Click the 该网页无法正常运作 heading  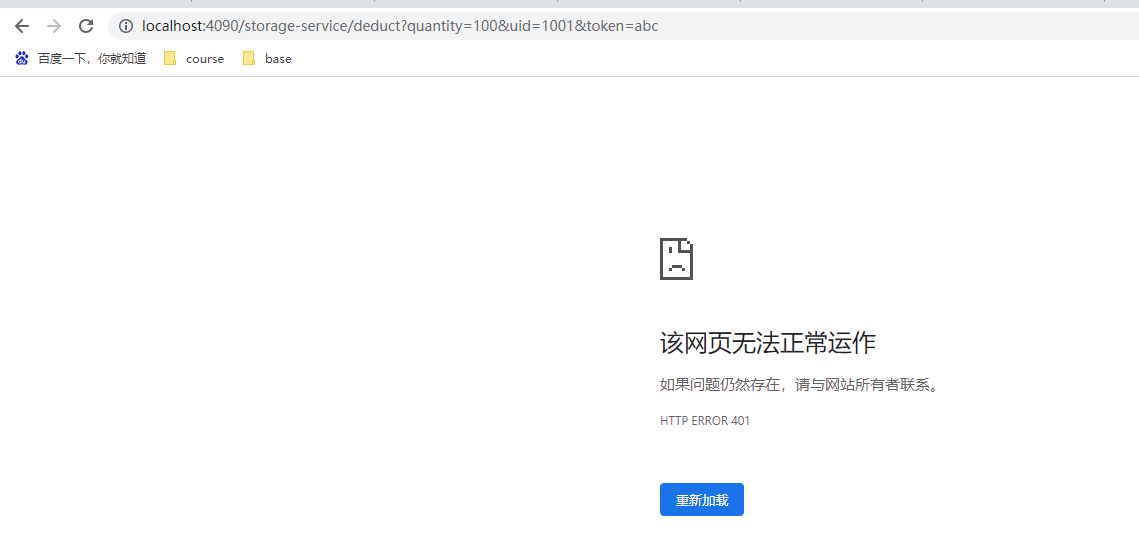pyautogui.click(x=768, y=343)
